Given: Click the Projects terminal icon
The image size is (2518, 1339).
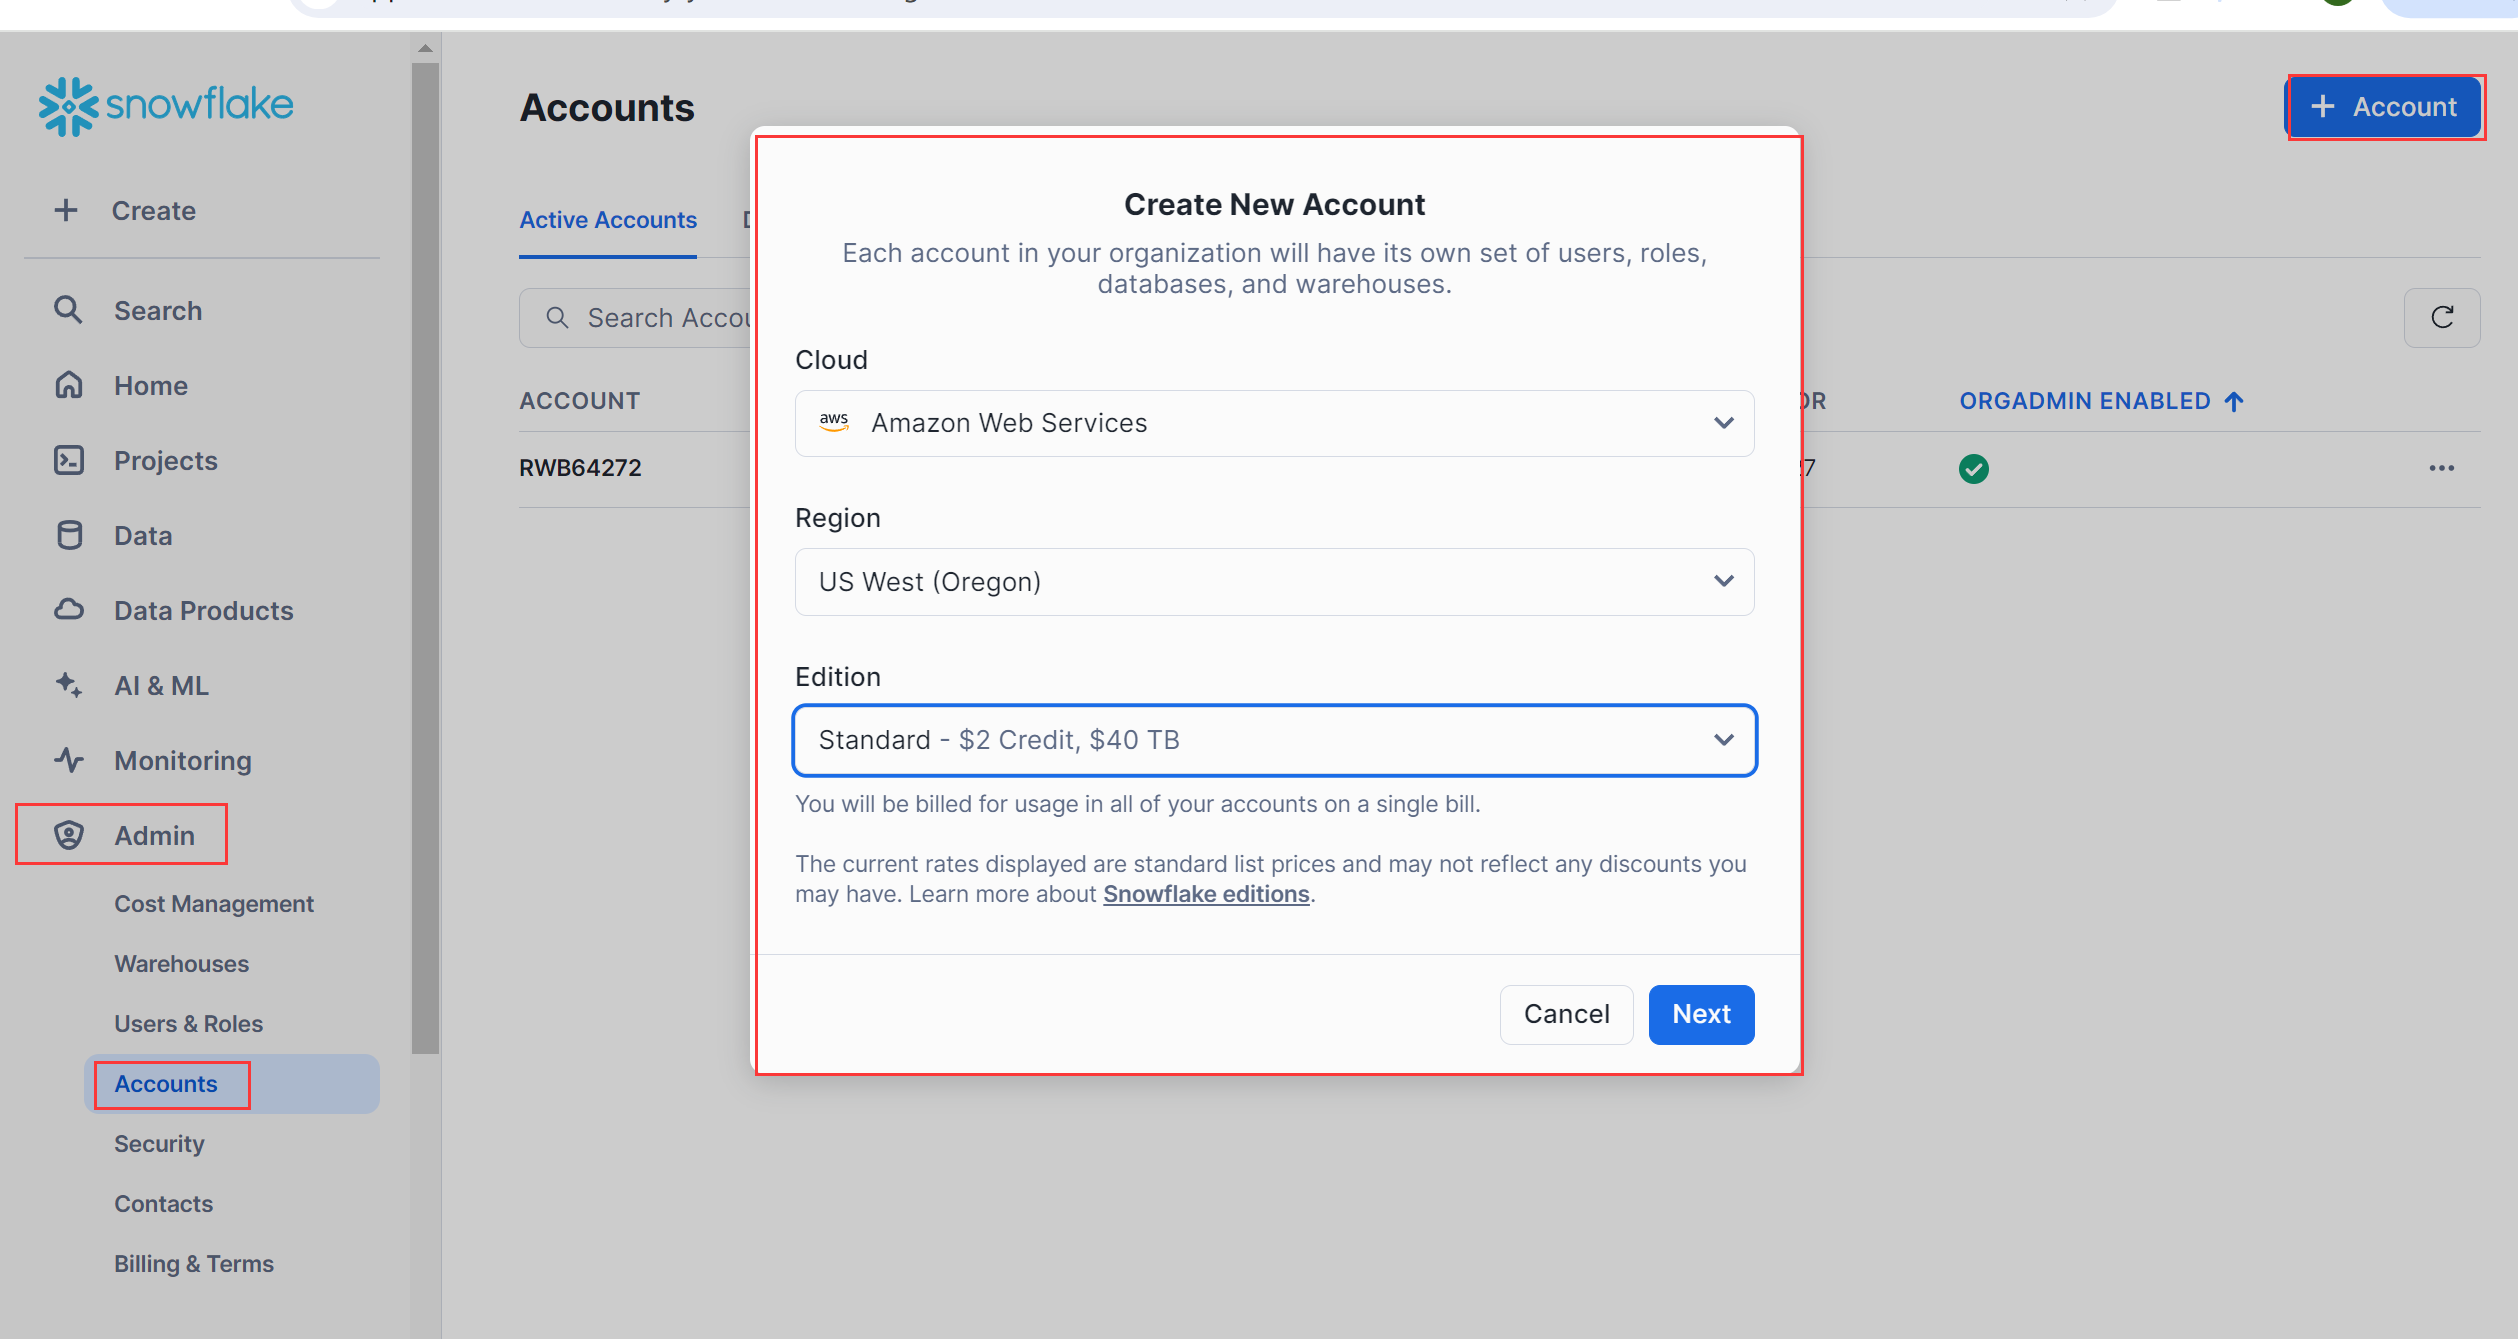Looking at the screenshot, I should 68,460.
